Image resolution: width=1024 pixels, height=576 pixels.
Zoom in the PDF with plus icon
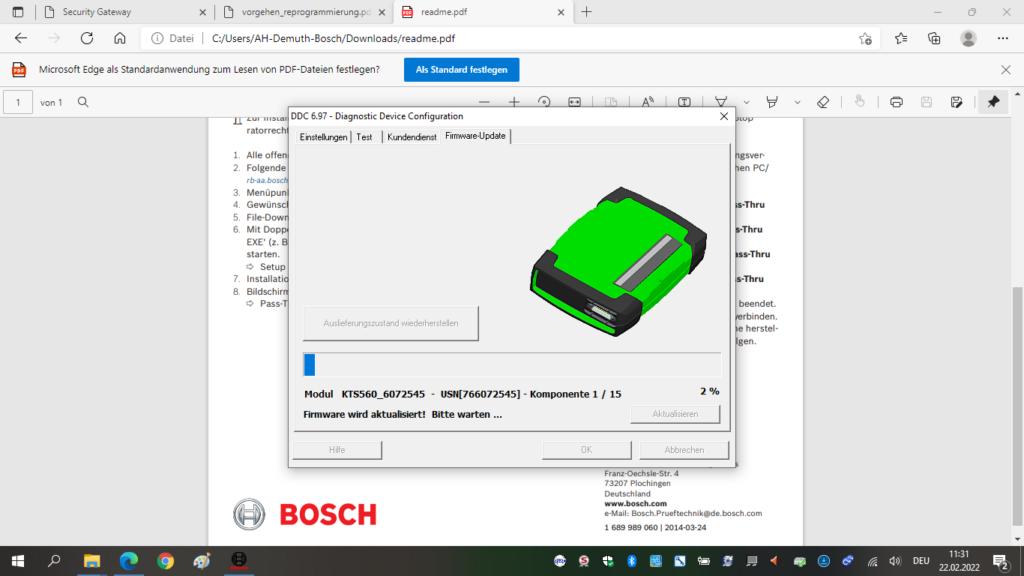click(514, 103)
